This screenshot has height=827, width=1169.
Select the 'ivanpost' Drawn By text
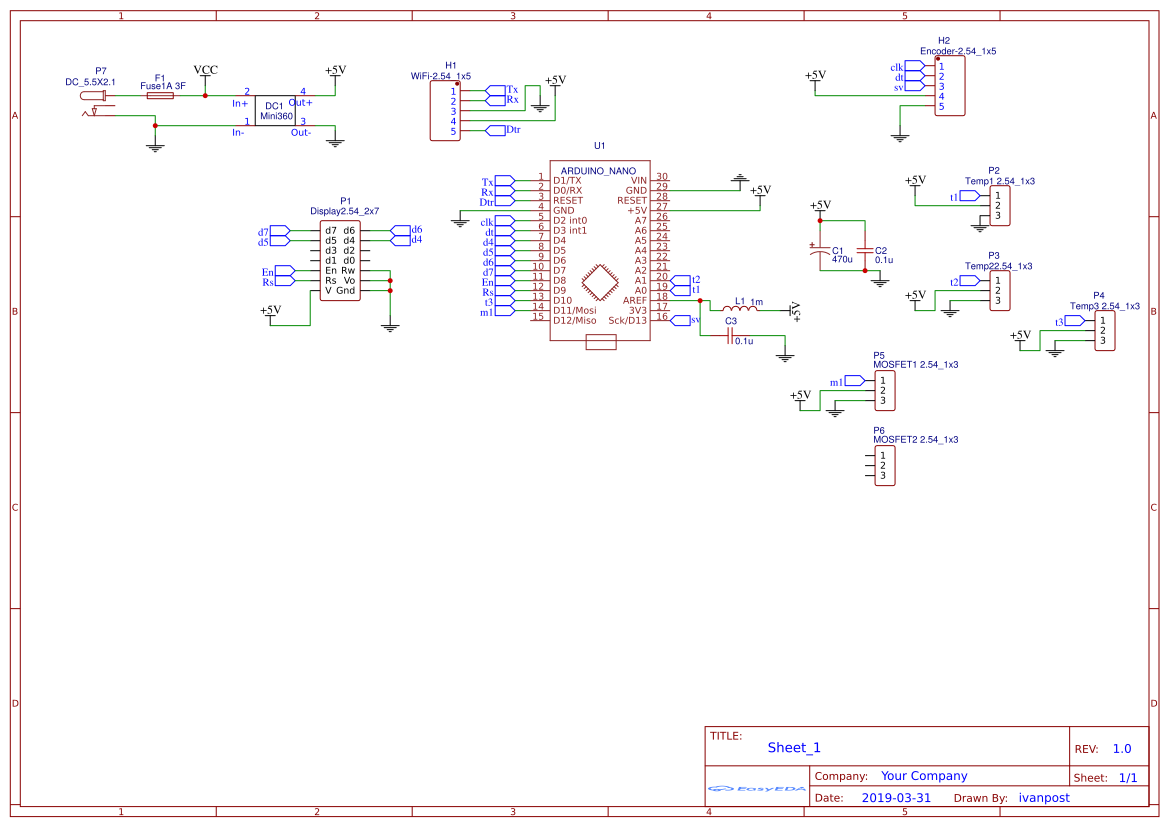tap(1044, 798)
